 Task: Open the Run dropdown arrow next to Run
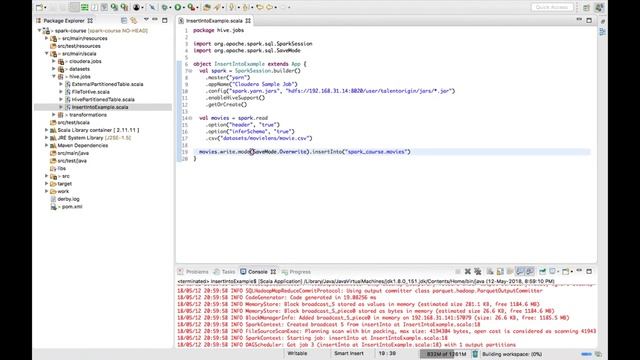coord(183,7)
